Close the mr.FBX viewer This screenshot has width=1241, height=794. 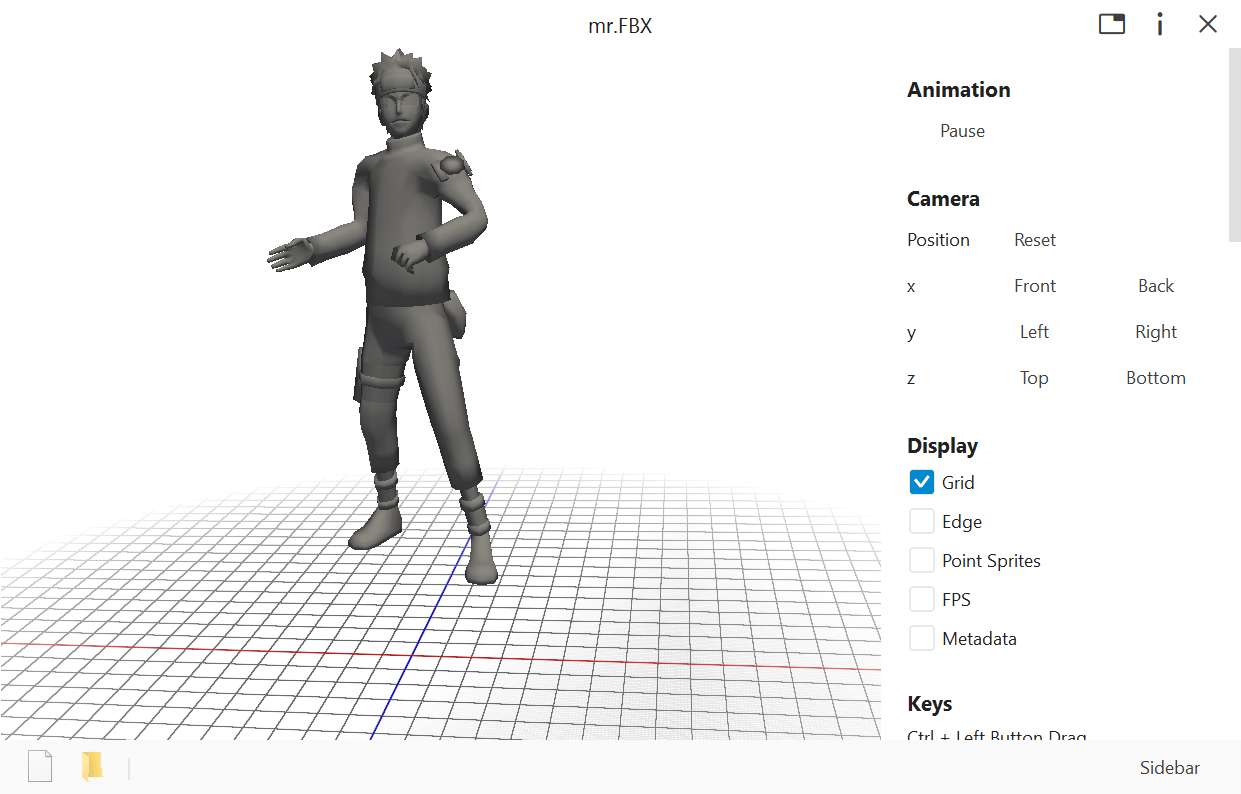(x=1208, y=24)
